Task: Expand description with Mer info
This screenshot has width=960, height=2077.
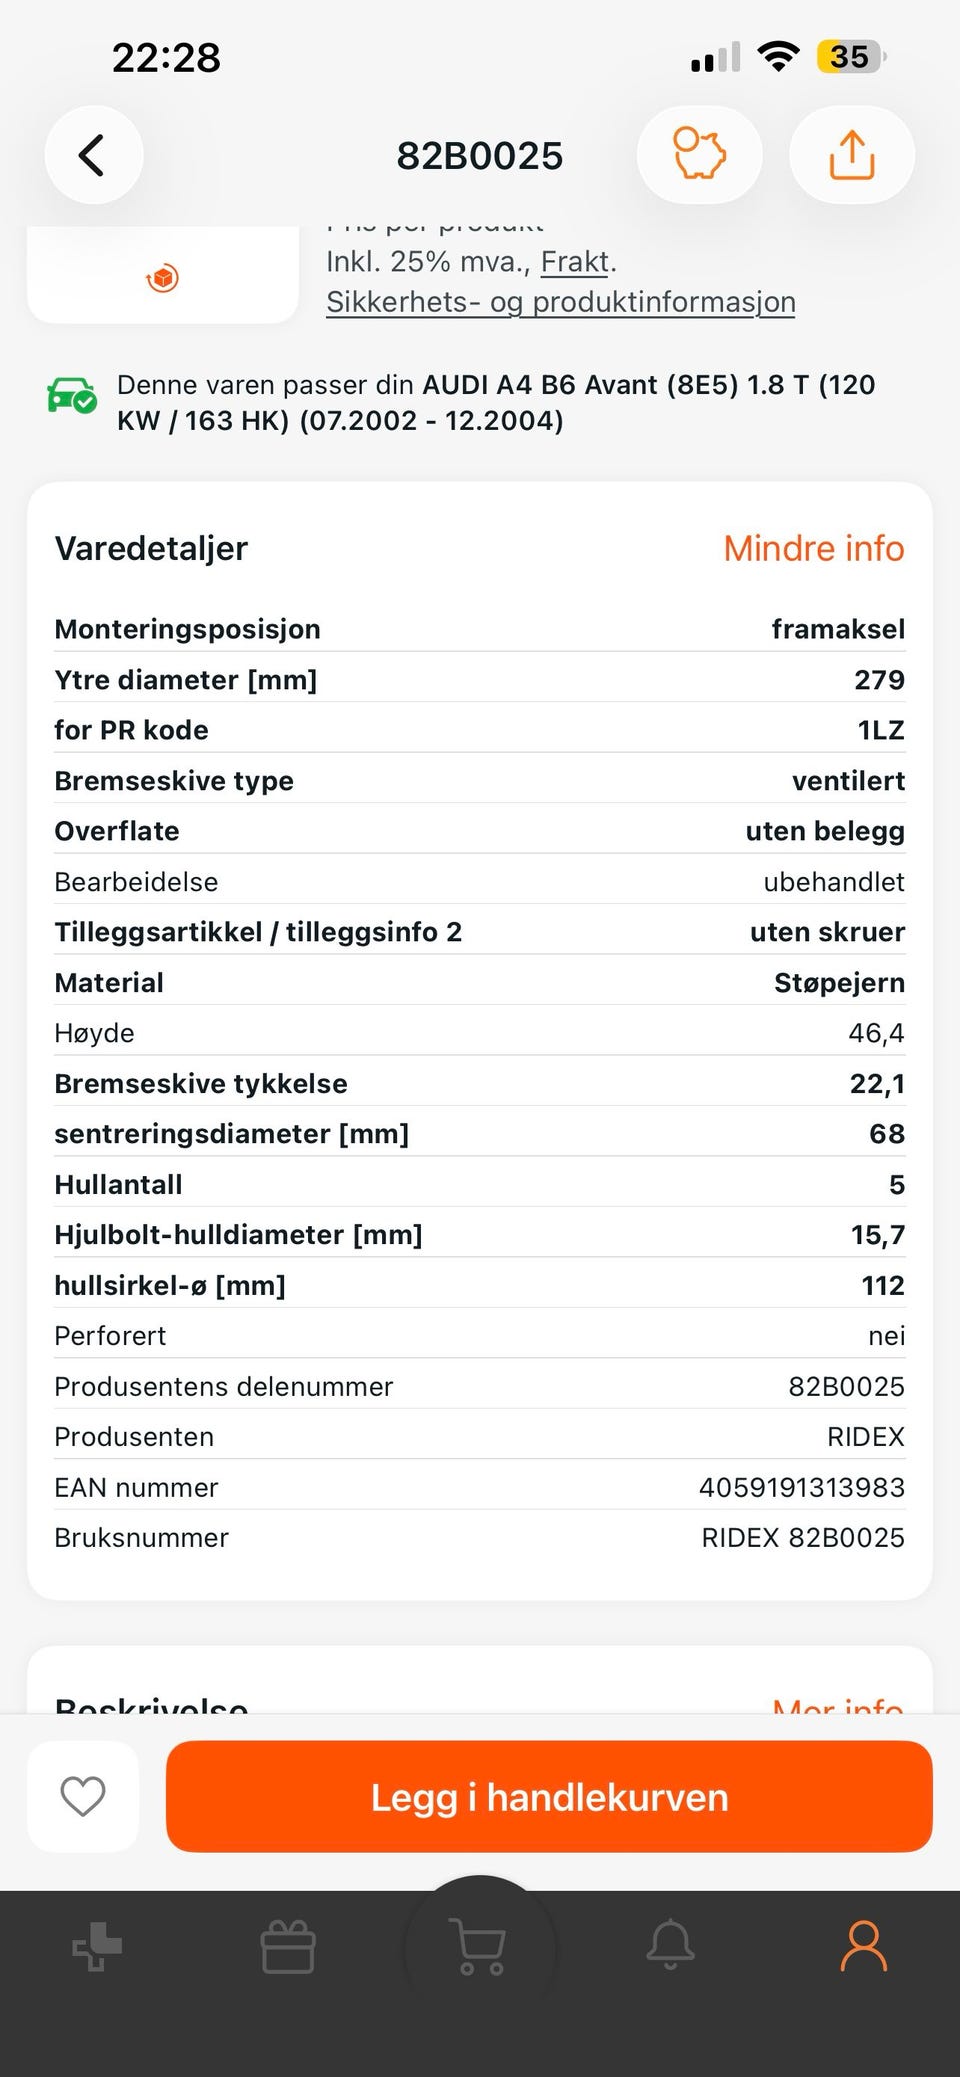Action: point(838,1704)
